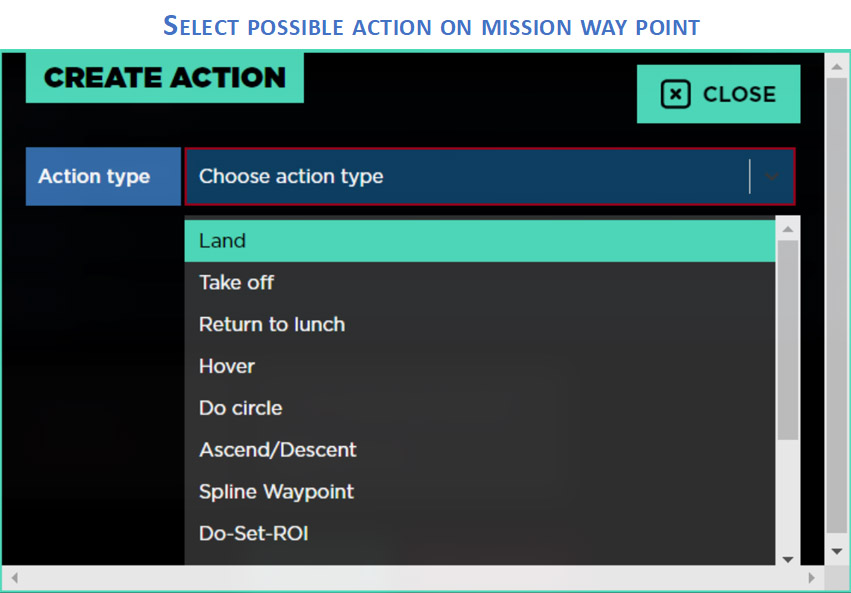Select Spline Waypoint option
Screen dimensions: 851x593
click(x=277, y=493)
